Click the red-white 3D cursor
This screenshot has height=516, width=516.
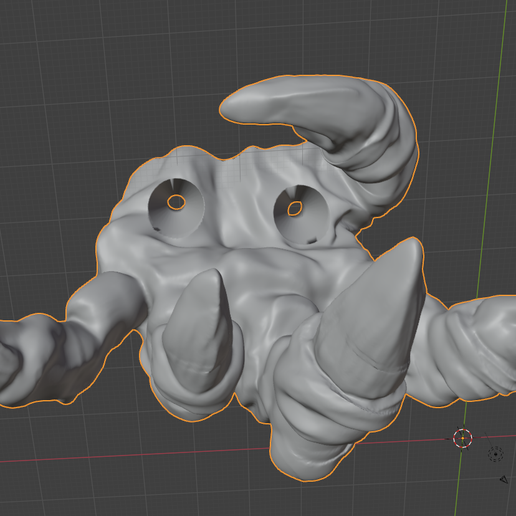point(463,438)
